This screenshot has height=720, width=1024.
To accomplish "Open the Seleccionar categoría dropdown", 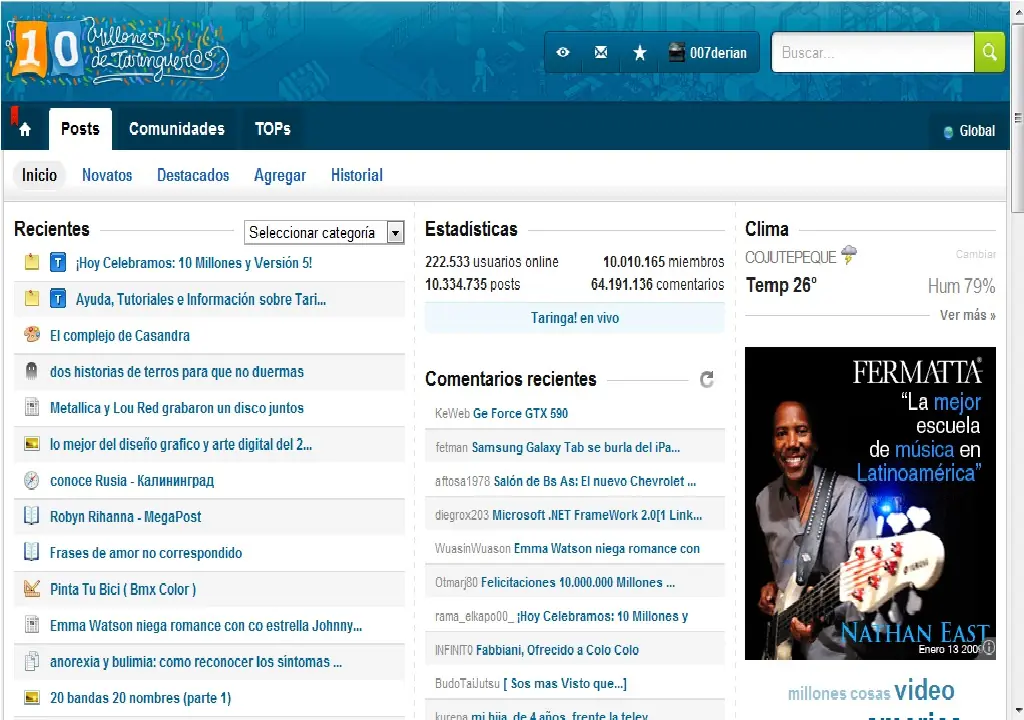I will [x=324, y=233].
